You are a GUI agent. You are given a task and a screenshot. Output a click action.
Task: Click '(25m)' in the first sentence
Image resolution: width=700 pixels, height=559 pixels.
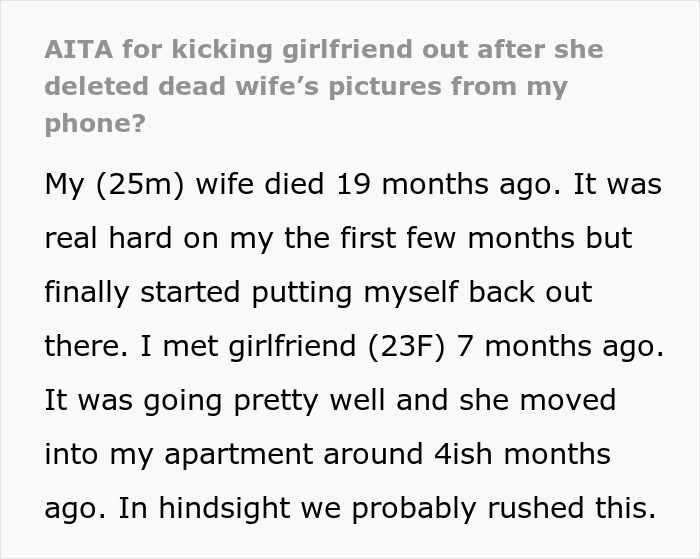pyautogui.click(x=140, y=184)
